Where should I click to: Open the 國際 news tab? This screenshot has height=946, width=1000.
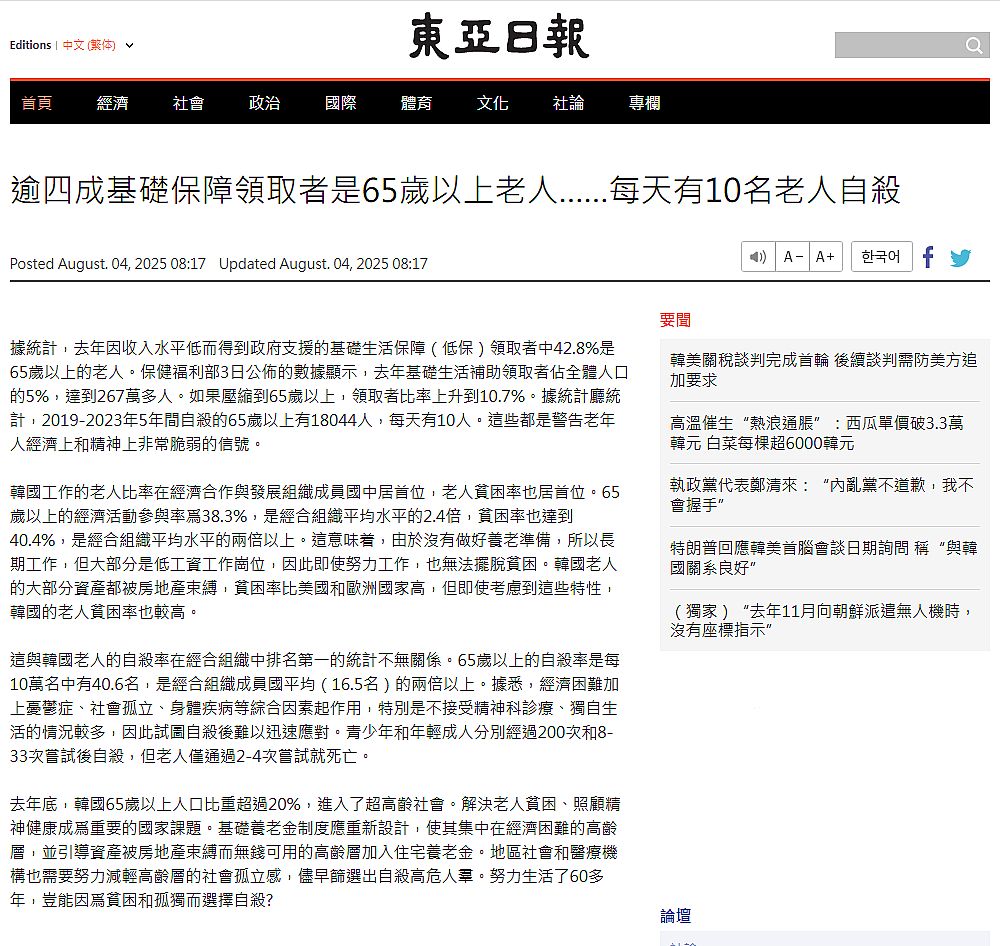[340, 103]
